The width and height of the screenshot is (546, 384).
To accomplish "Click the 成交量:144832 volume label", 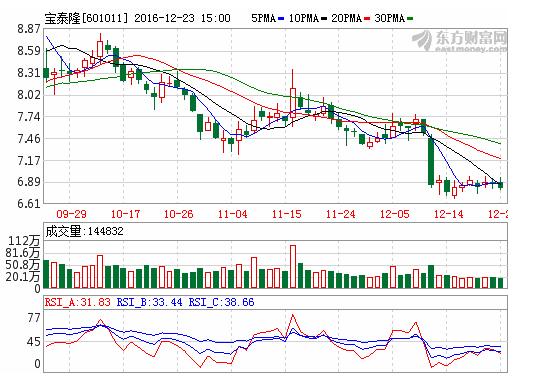I will pos(84,231).
